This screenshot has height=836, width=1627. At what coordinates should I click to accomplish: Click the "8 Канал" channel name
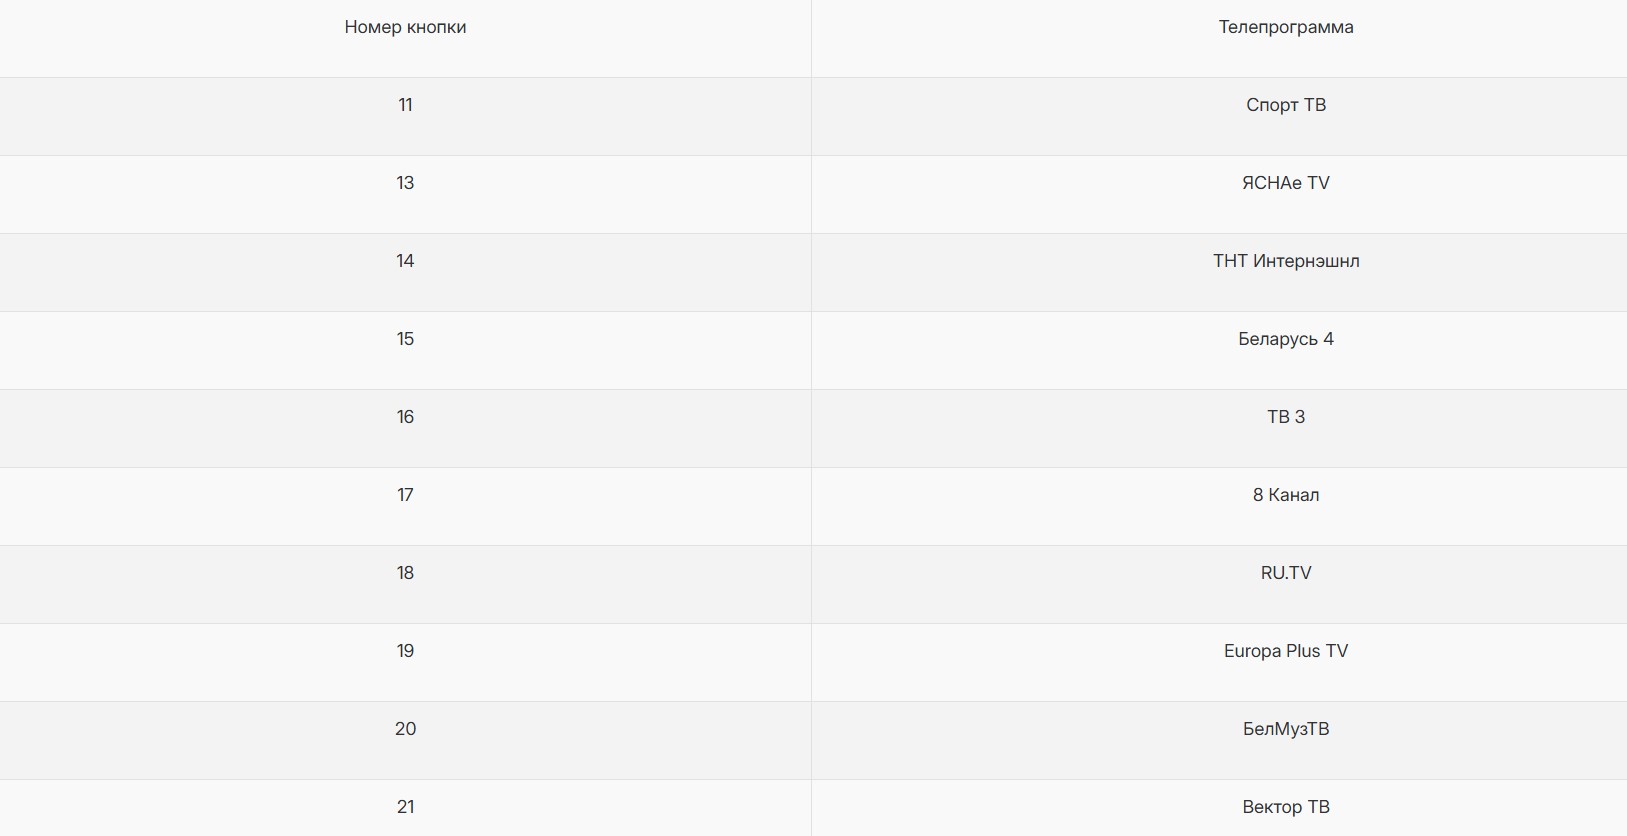[x=1285, y=496]
